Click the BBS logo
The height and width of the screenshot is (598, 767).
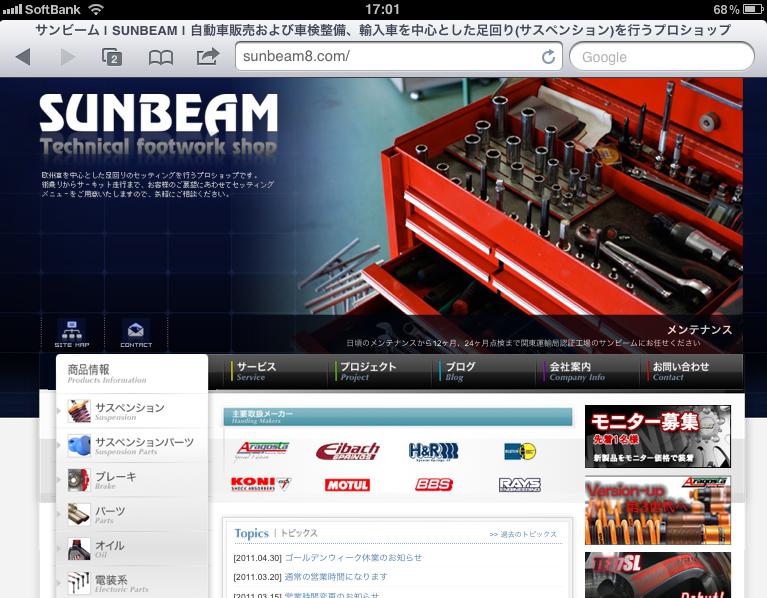tap(433, 484)
